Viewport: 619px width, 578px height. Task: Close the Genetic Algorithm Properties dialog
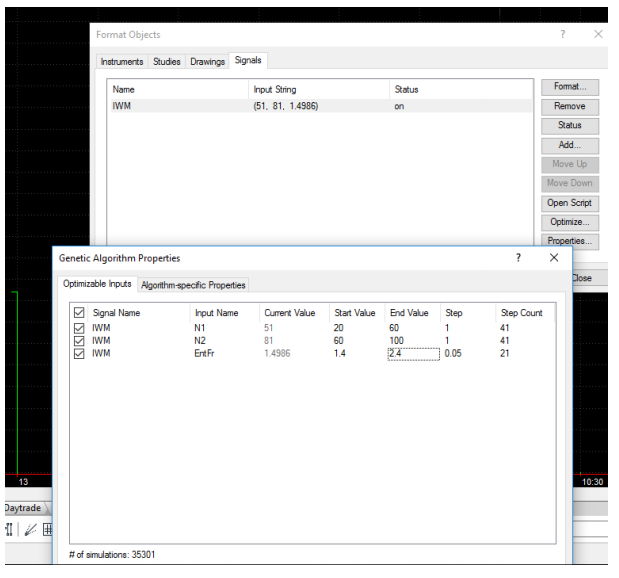tap(554, 258)
